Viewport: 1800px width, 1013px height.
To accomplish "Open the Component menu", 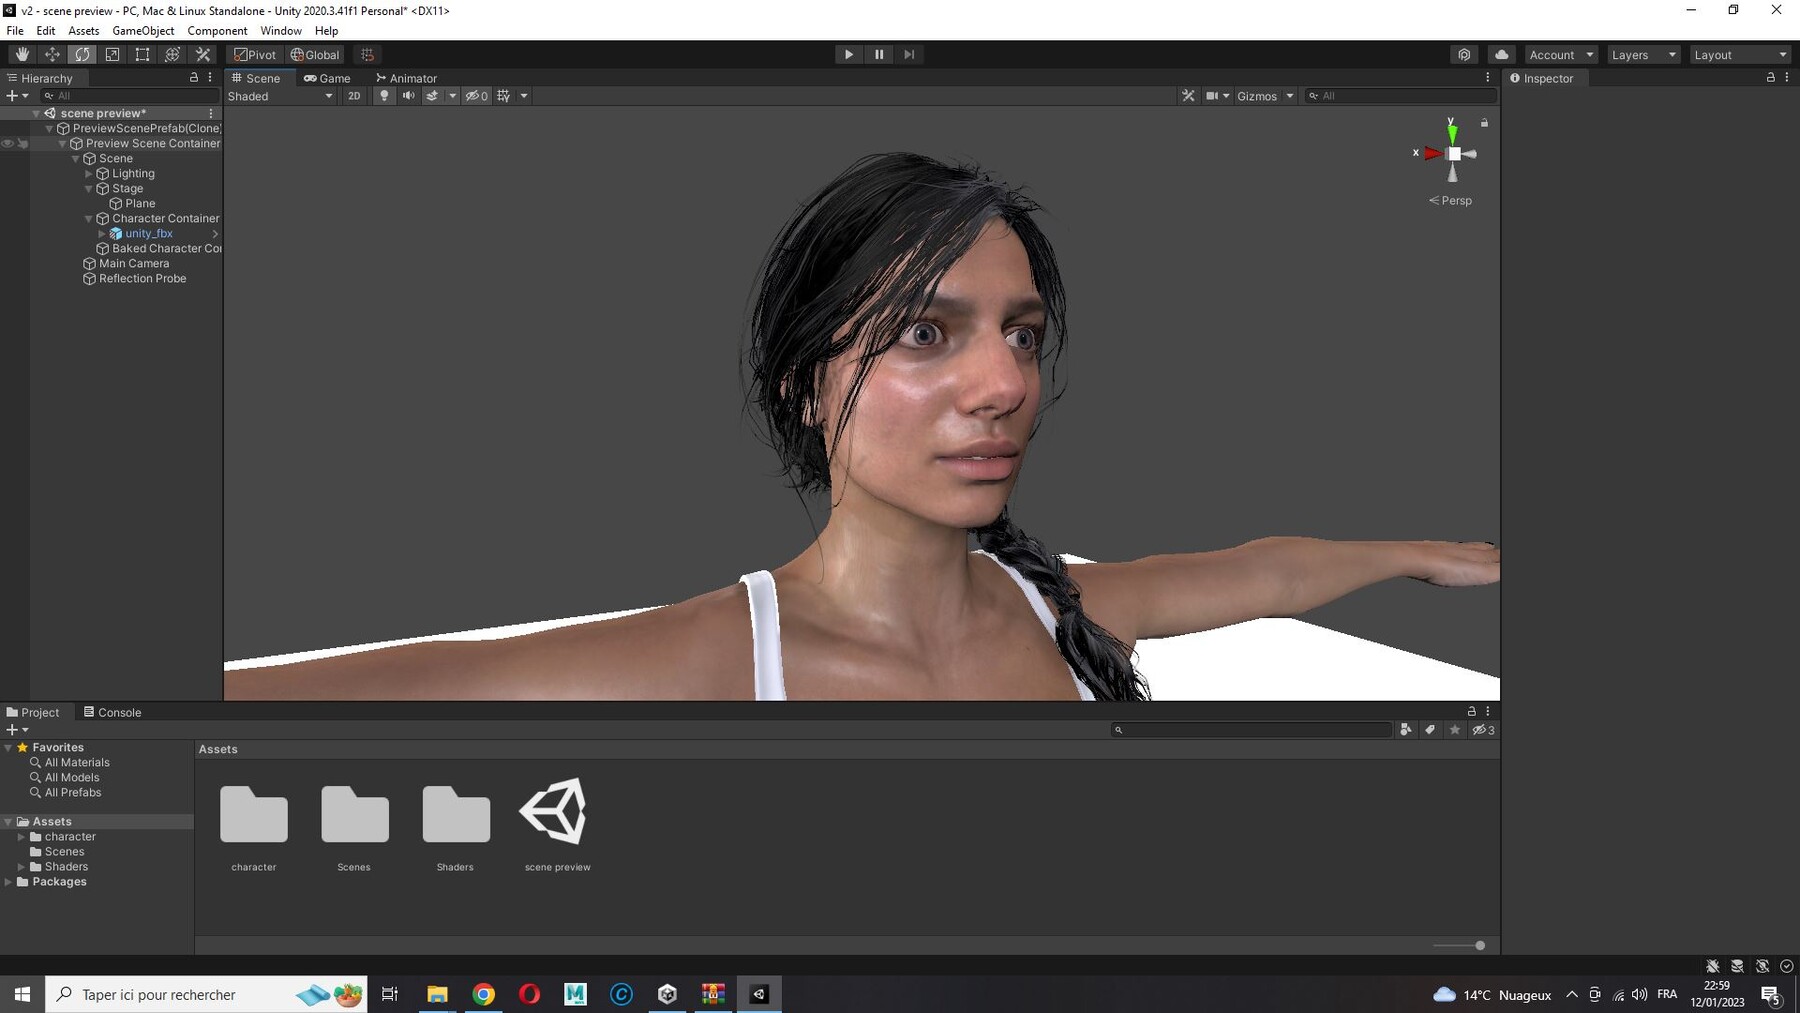I will coord(217,31).
